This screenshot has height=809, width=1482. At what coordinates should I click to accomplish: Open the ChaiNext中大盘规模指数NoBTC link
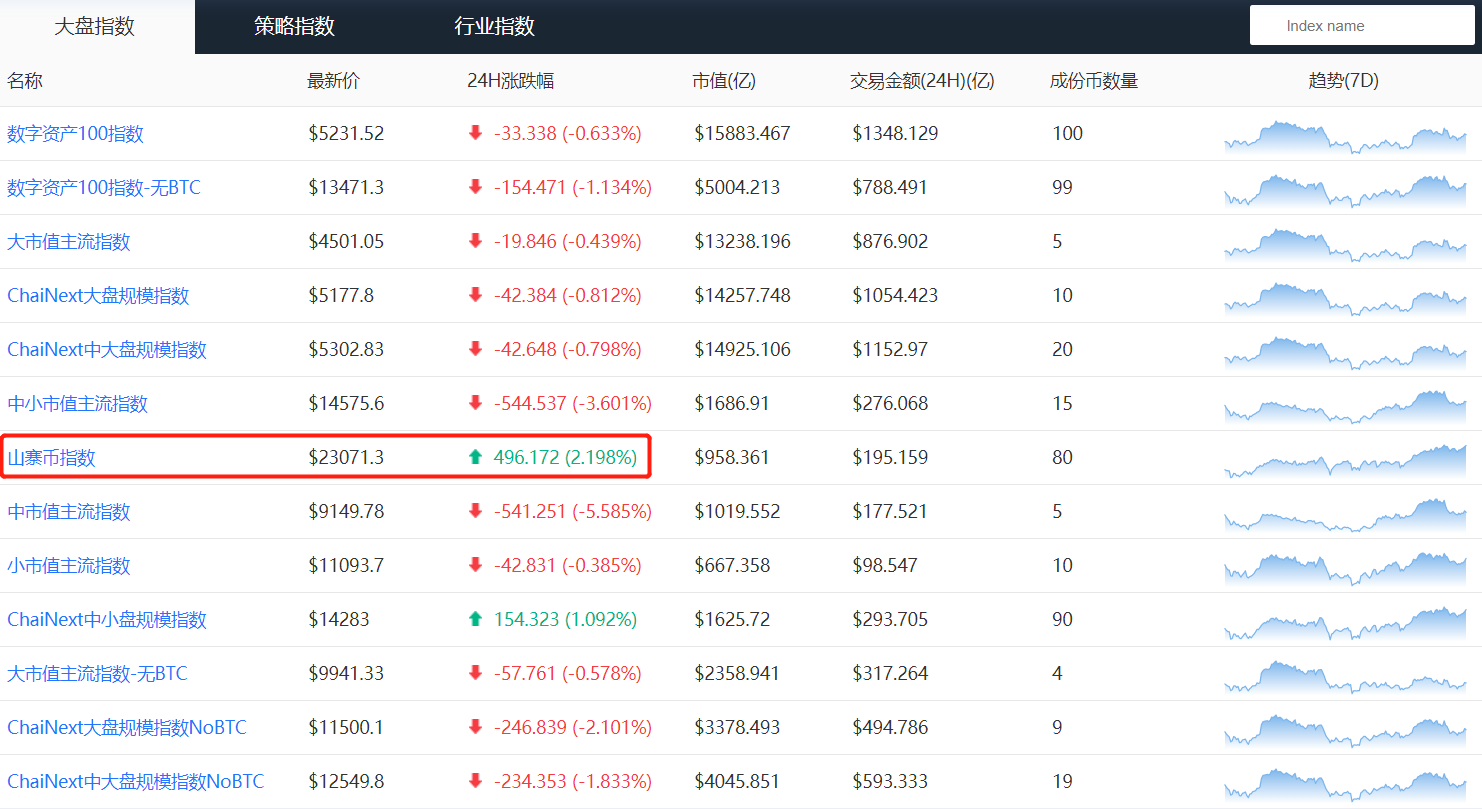(136, 782)
